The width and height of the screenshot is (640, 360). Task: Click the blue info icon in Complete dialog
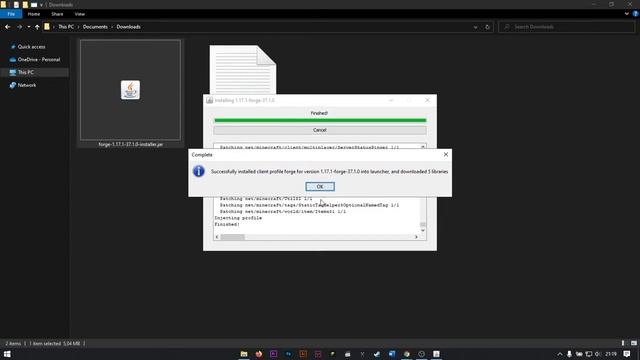click(199, 171)
